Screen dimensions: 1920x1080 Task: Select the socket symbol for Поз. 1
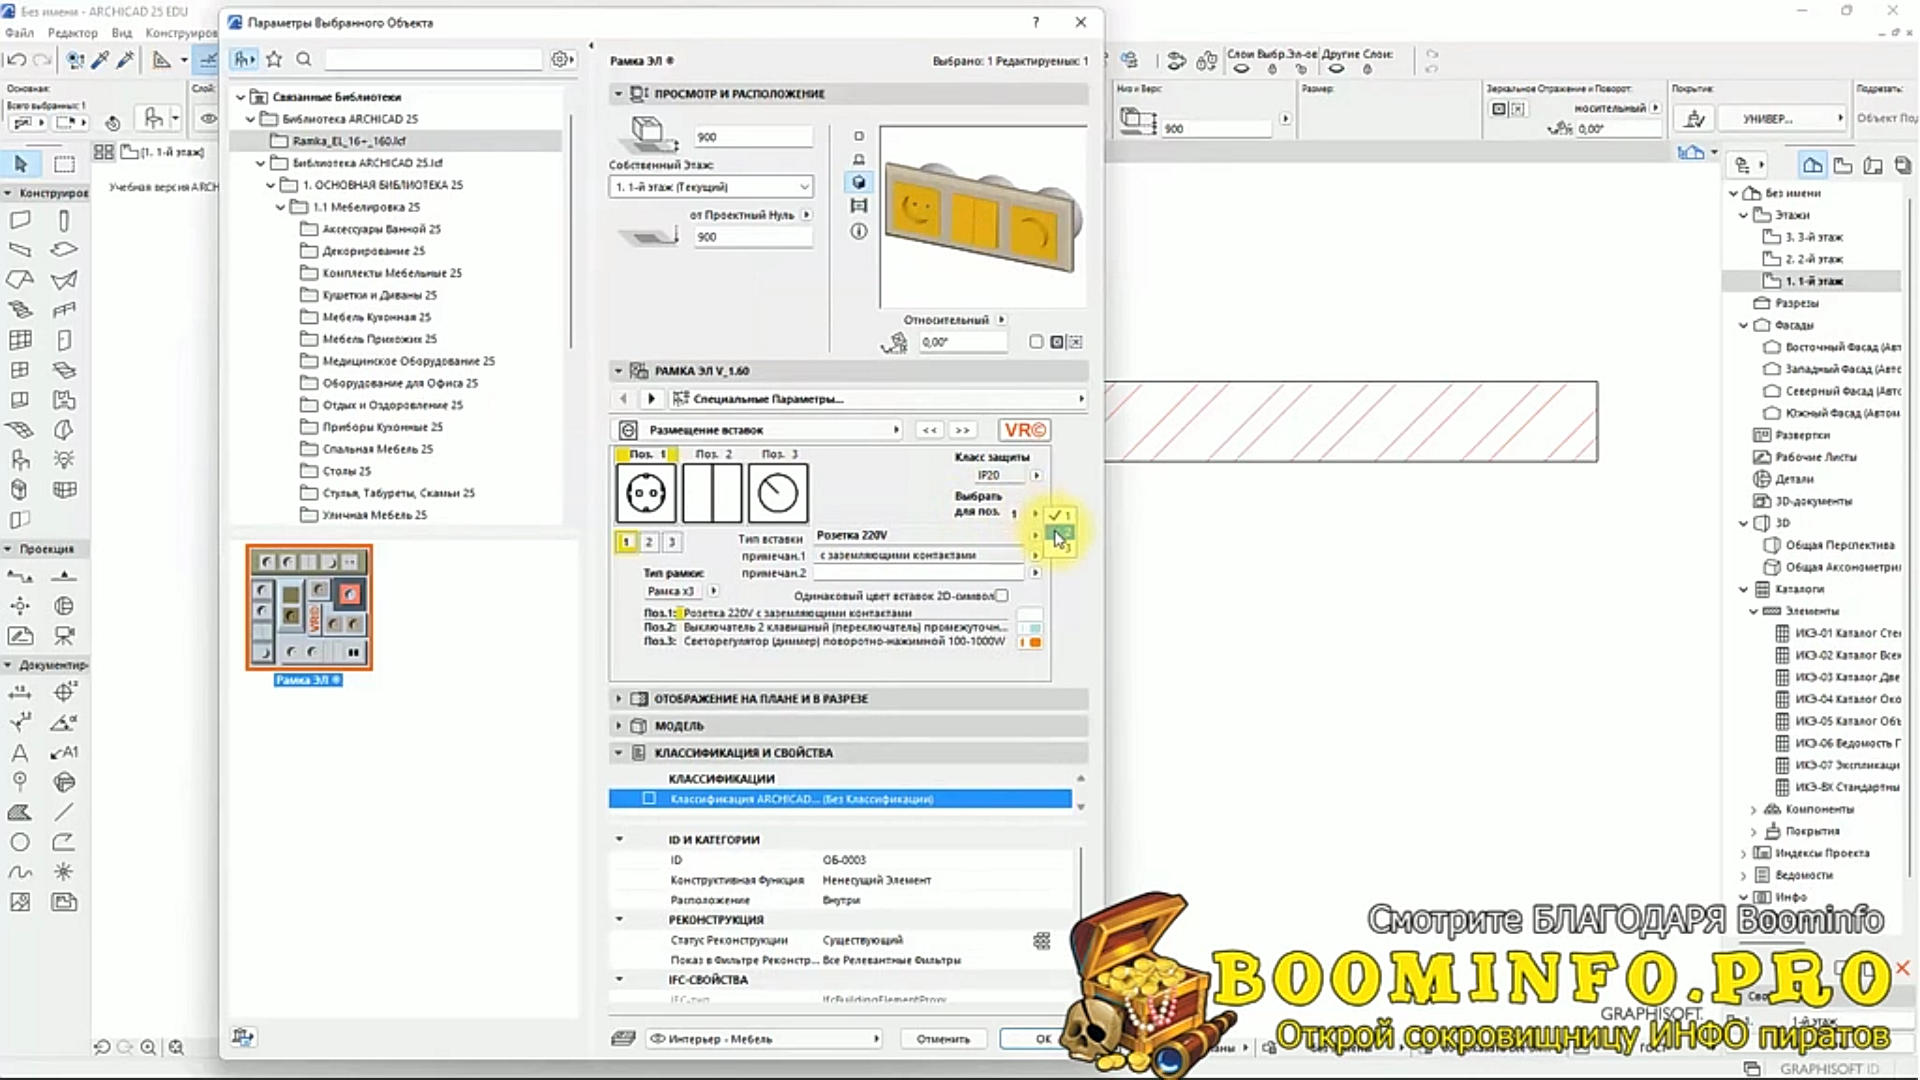pos(645,493)
